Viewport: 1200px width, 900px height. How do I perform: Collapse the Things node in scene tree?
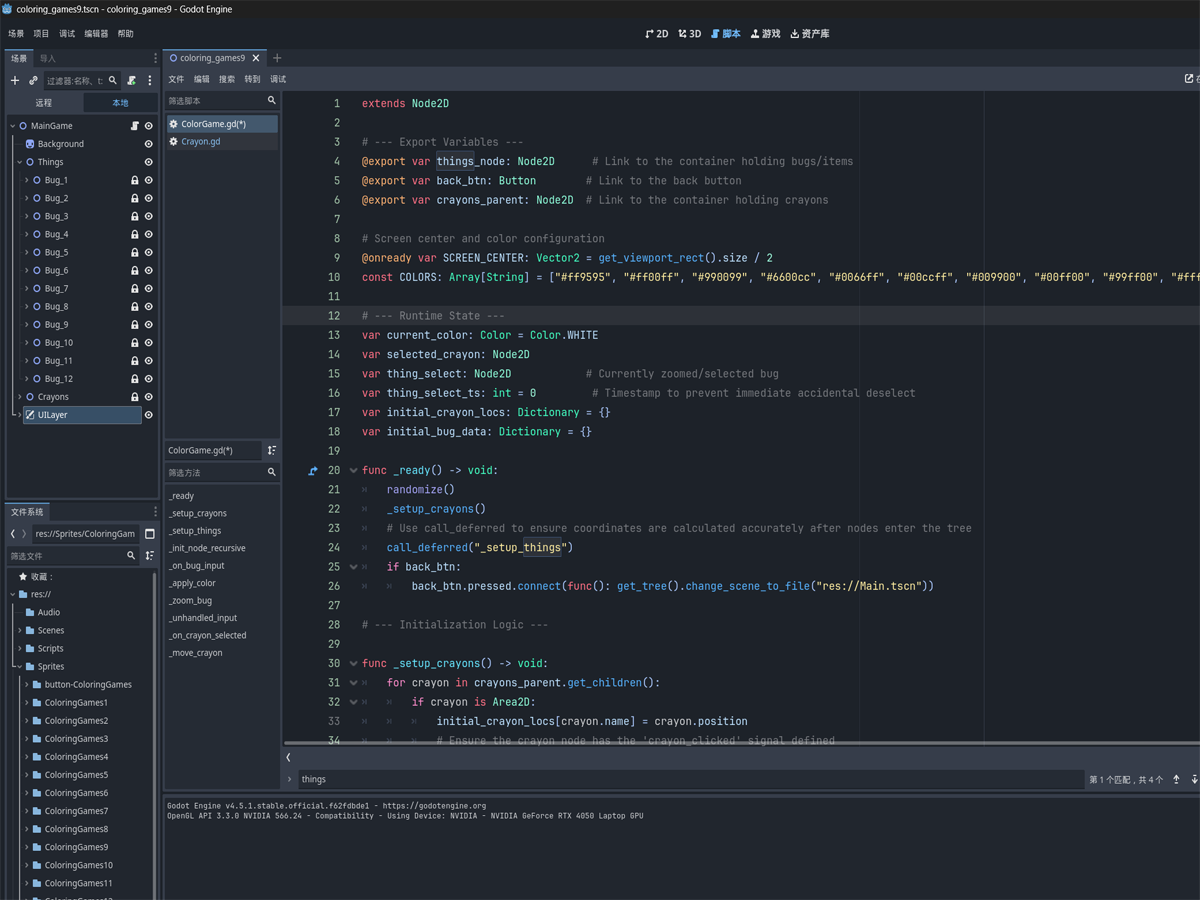point(19,162)
